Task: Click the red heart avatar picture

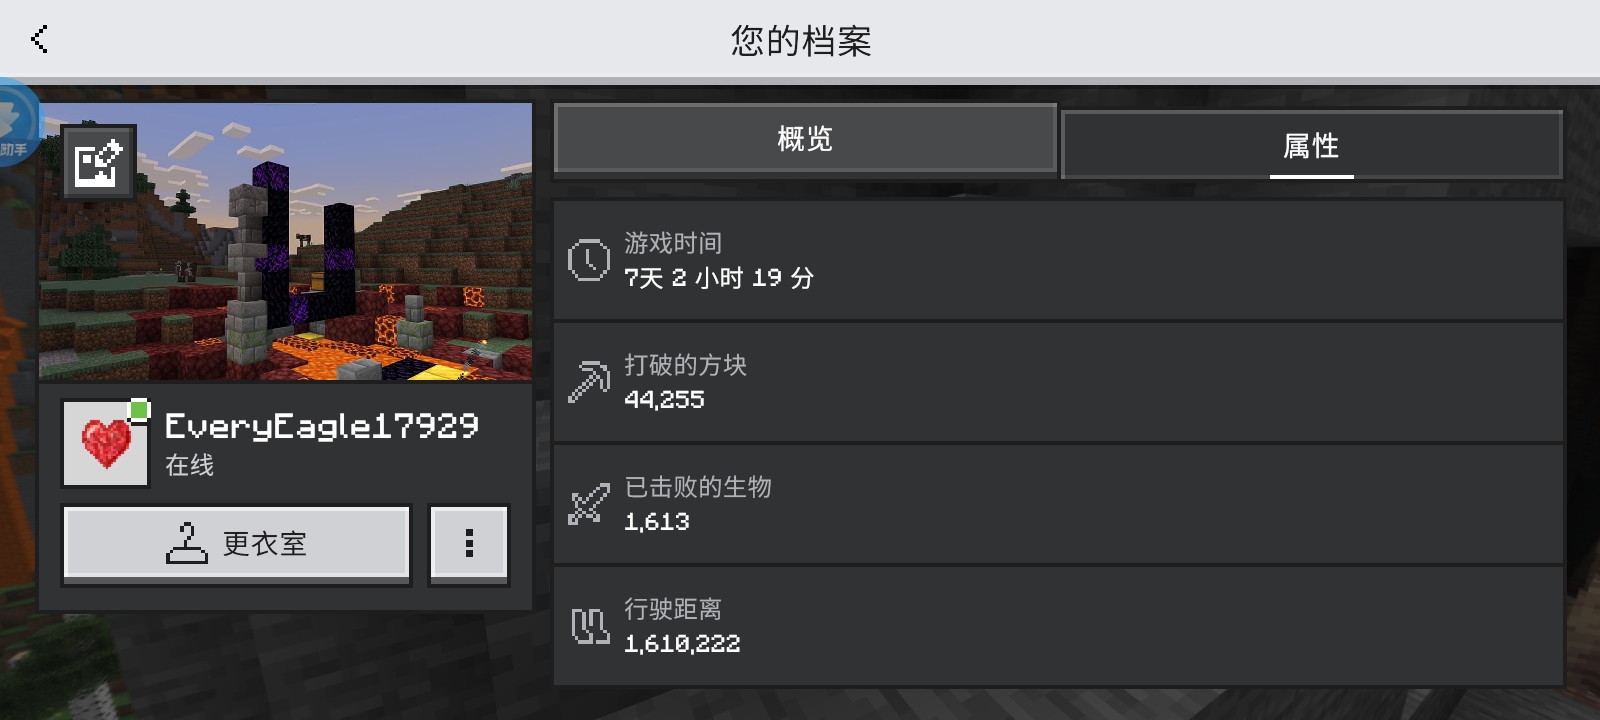Action: [x=105, y=443]
